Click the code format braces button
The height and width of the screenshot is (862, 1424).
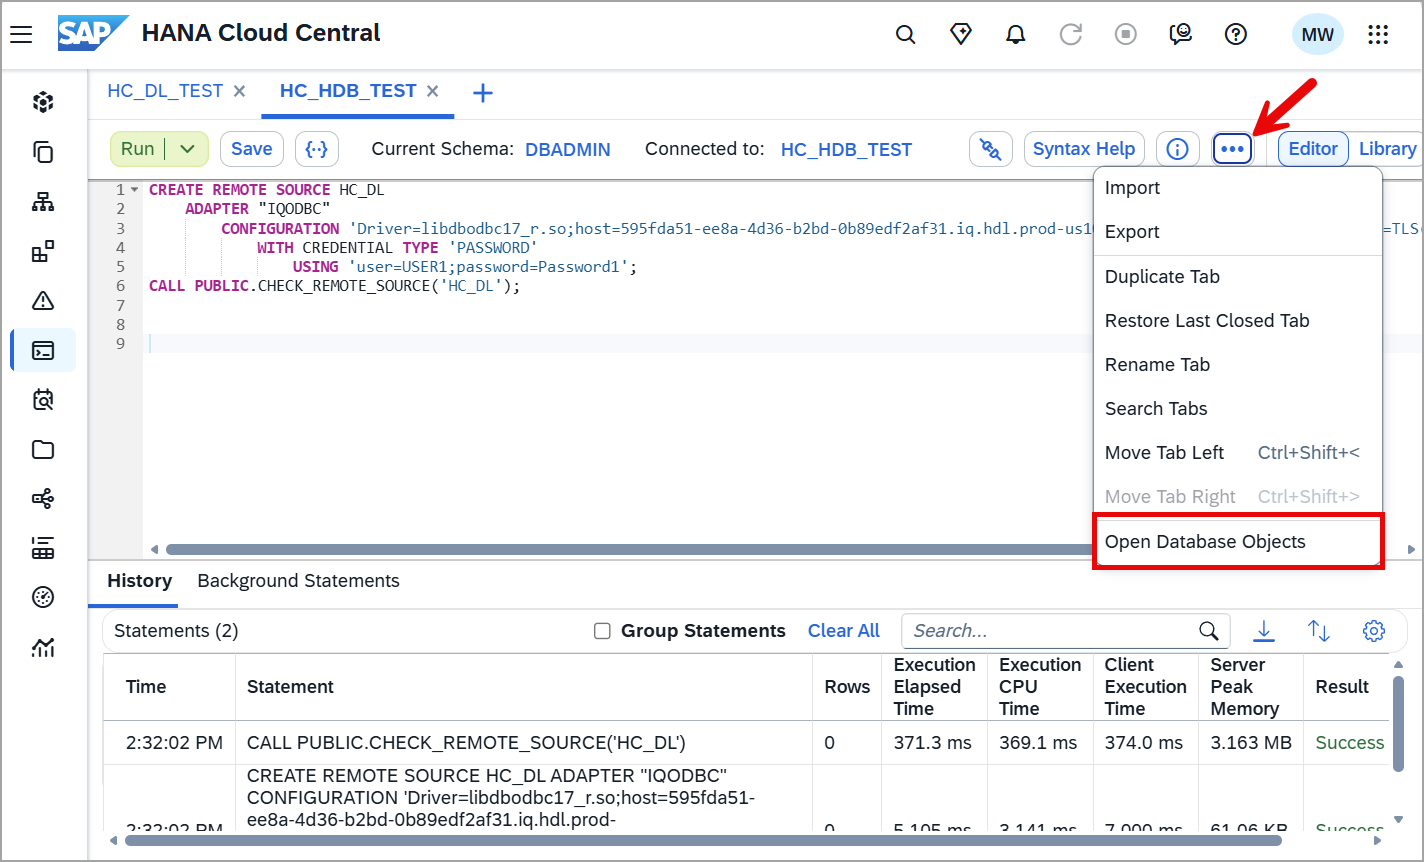coord(317,149)
